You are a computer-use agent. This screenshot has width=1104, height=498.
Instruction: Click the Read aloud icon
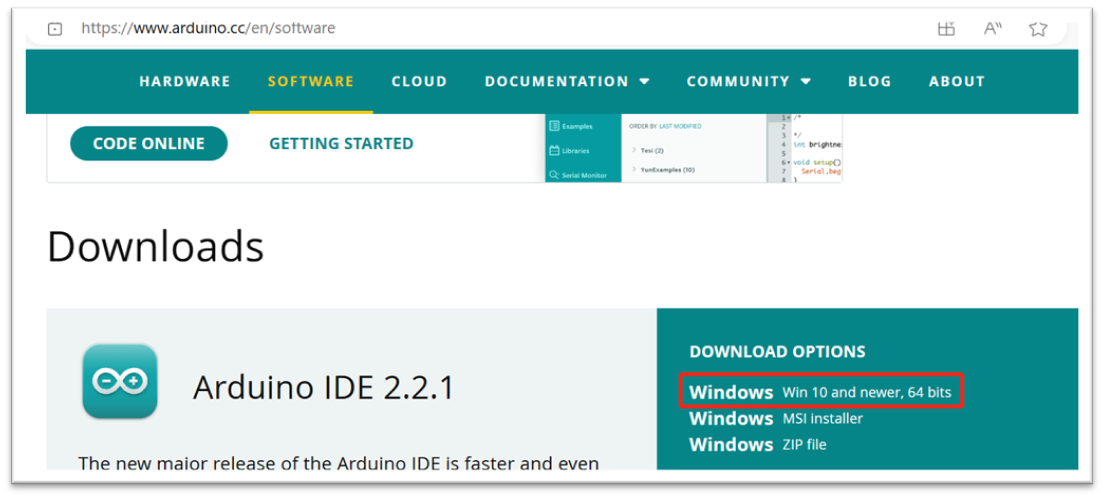click(x=993, y=29)
